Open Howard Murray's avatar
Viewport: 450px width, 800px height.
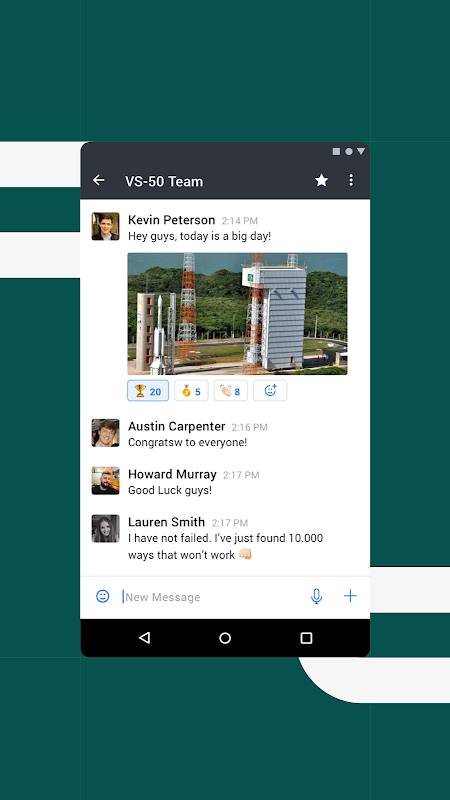coord(106,481)
